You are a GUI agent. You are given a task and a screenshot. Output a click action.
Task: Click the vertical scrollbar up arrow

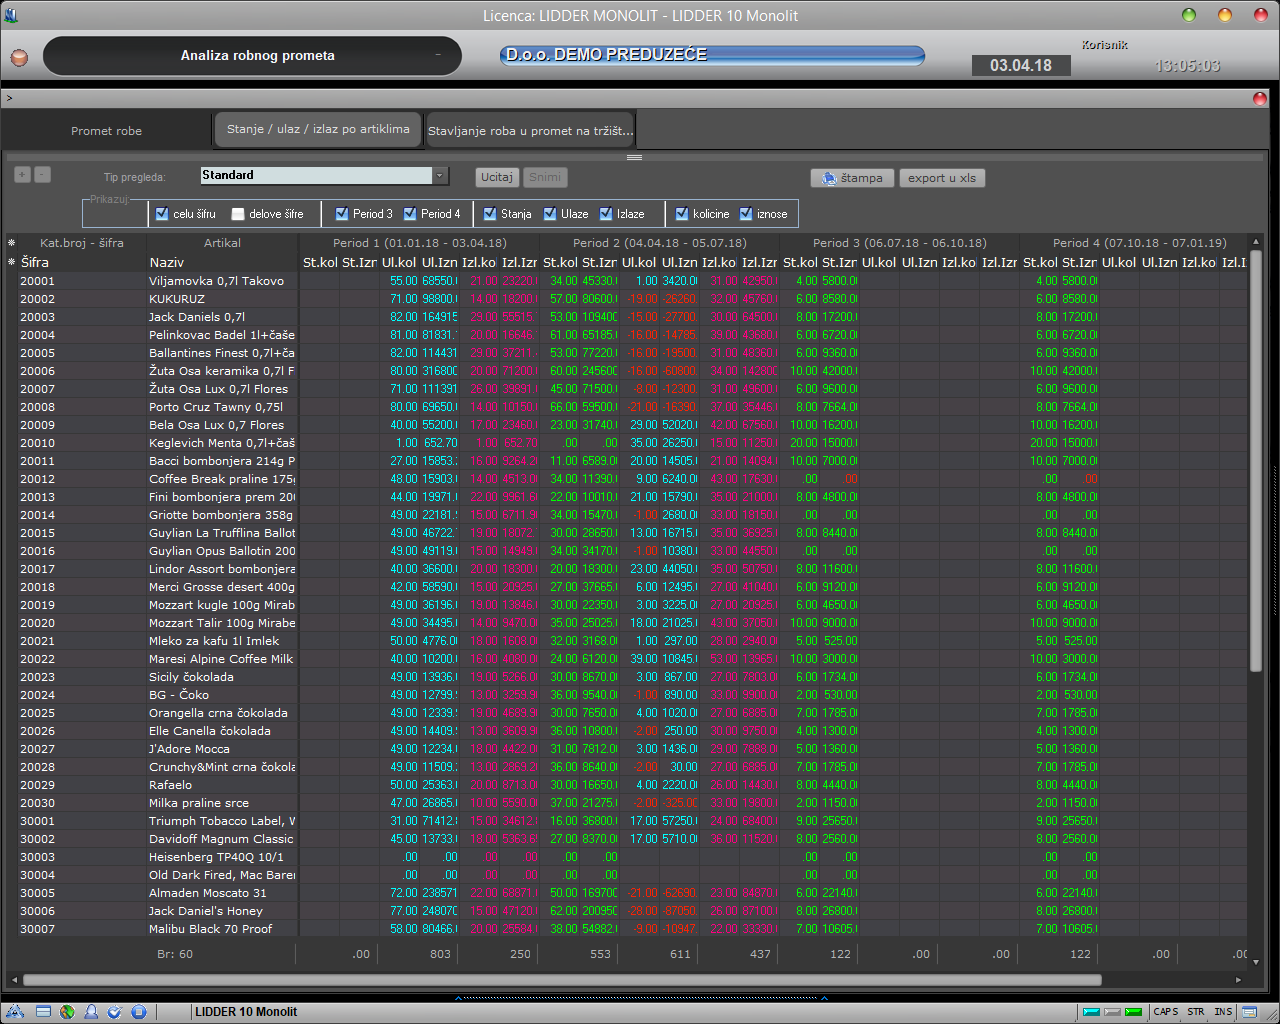pyautogui.click(x=1257, y=242)
